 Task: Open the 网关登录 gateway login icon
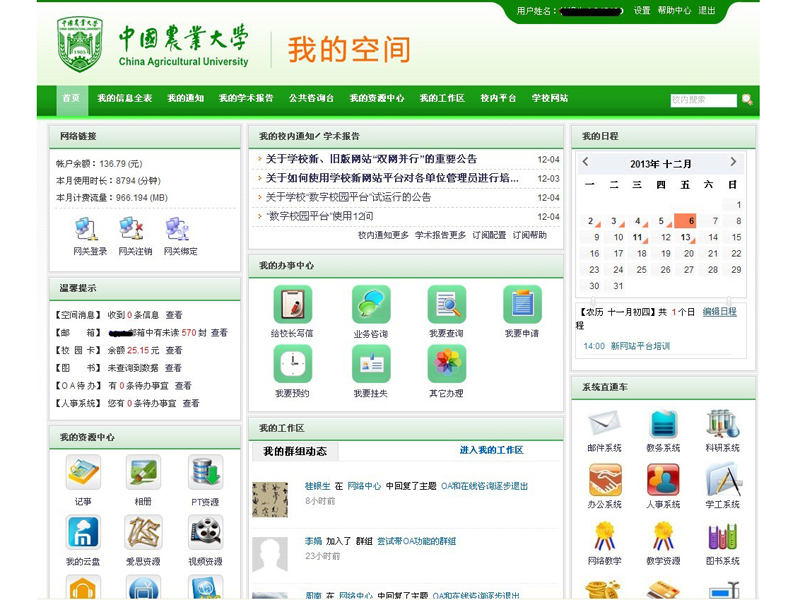point(86,229)
